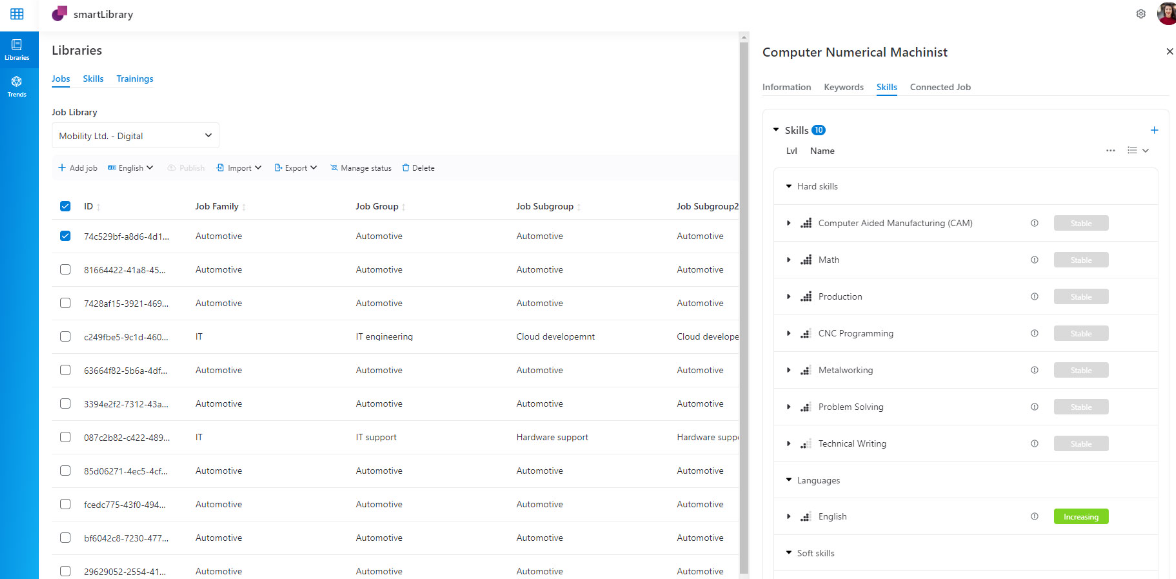Open Trends in the left sidebar
The height and width of the screenshot is (579, 1176).
click(17, 86)
